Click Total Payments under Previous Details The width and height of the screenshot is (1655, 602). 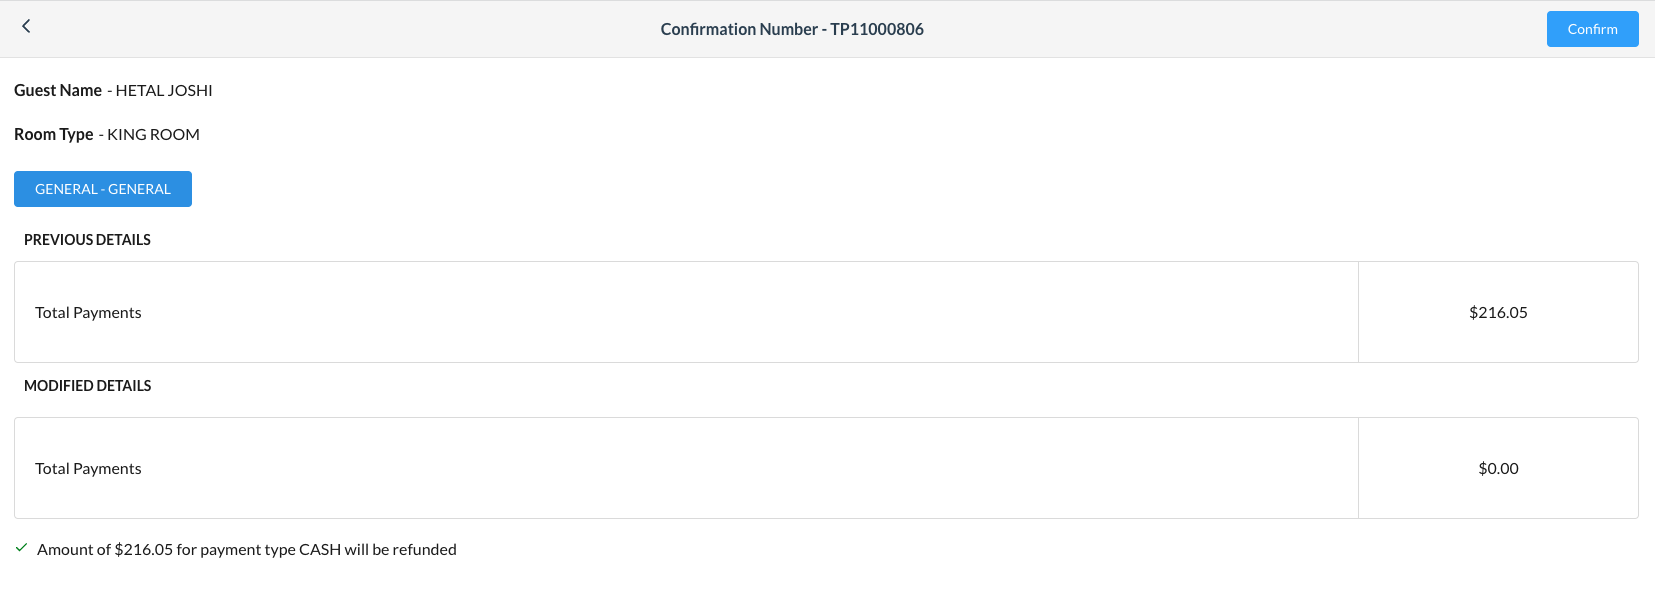pyautogui.click(x=88, y=313)
